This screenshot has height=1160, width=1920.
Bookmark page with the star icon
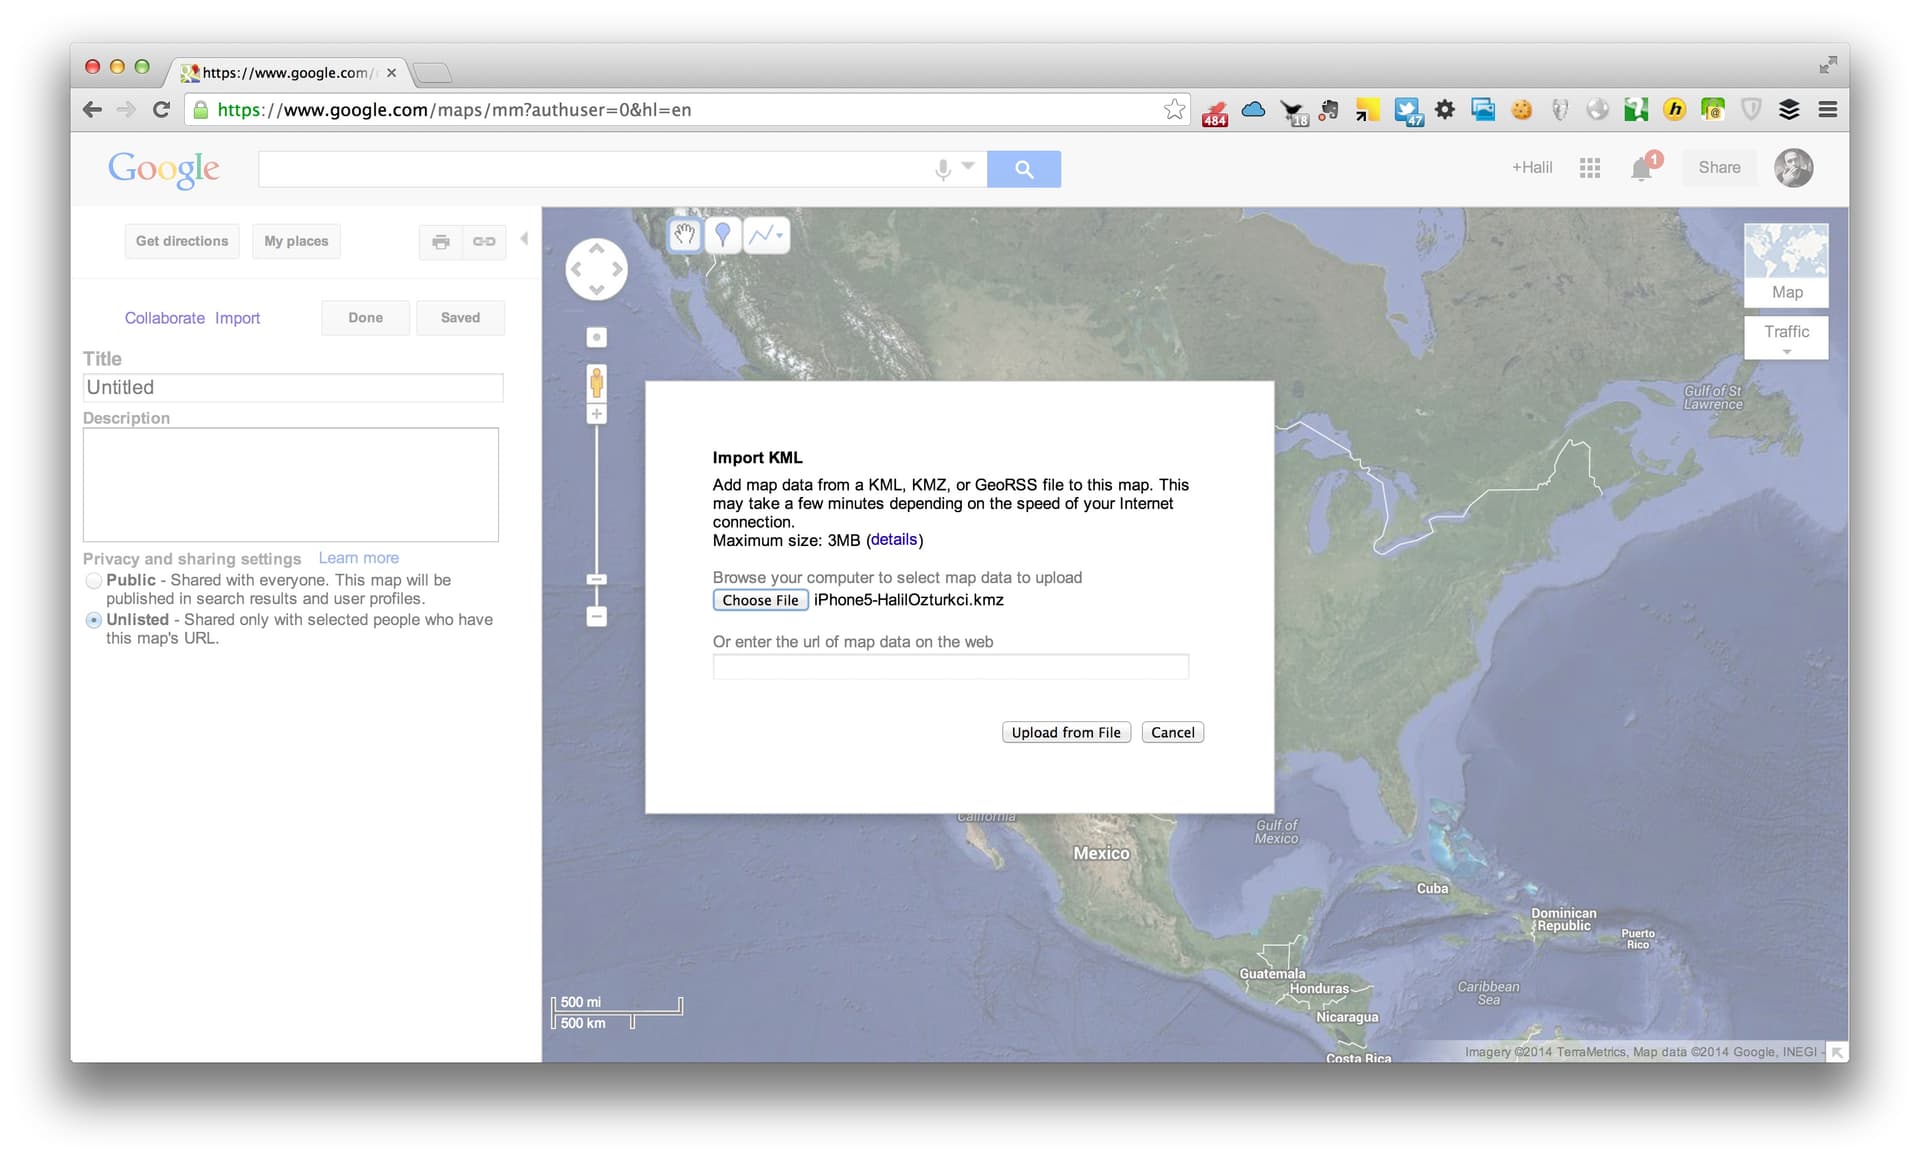click(x=1174, y=110)
